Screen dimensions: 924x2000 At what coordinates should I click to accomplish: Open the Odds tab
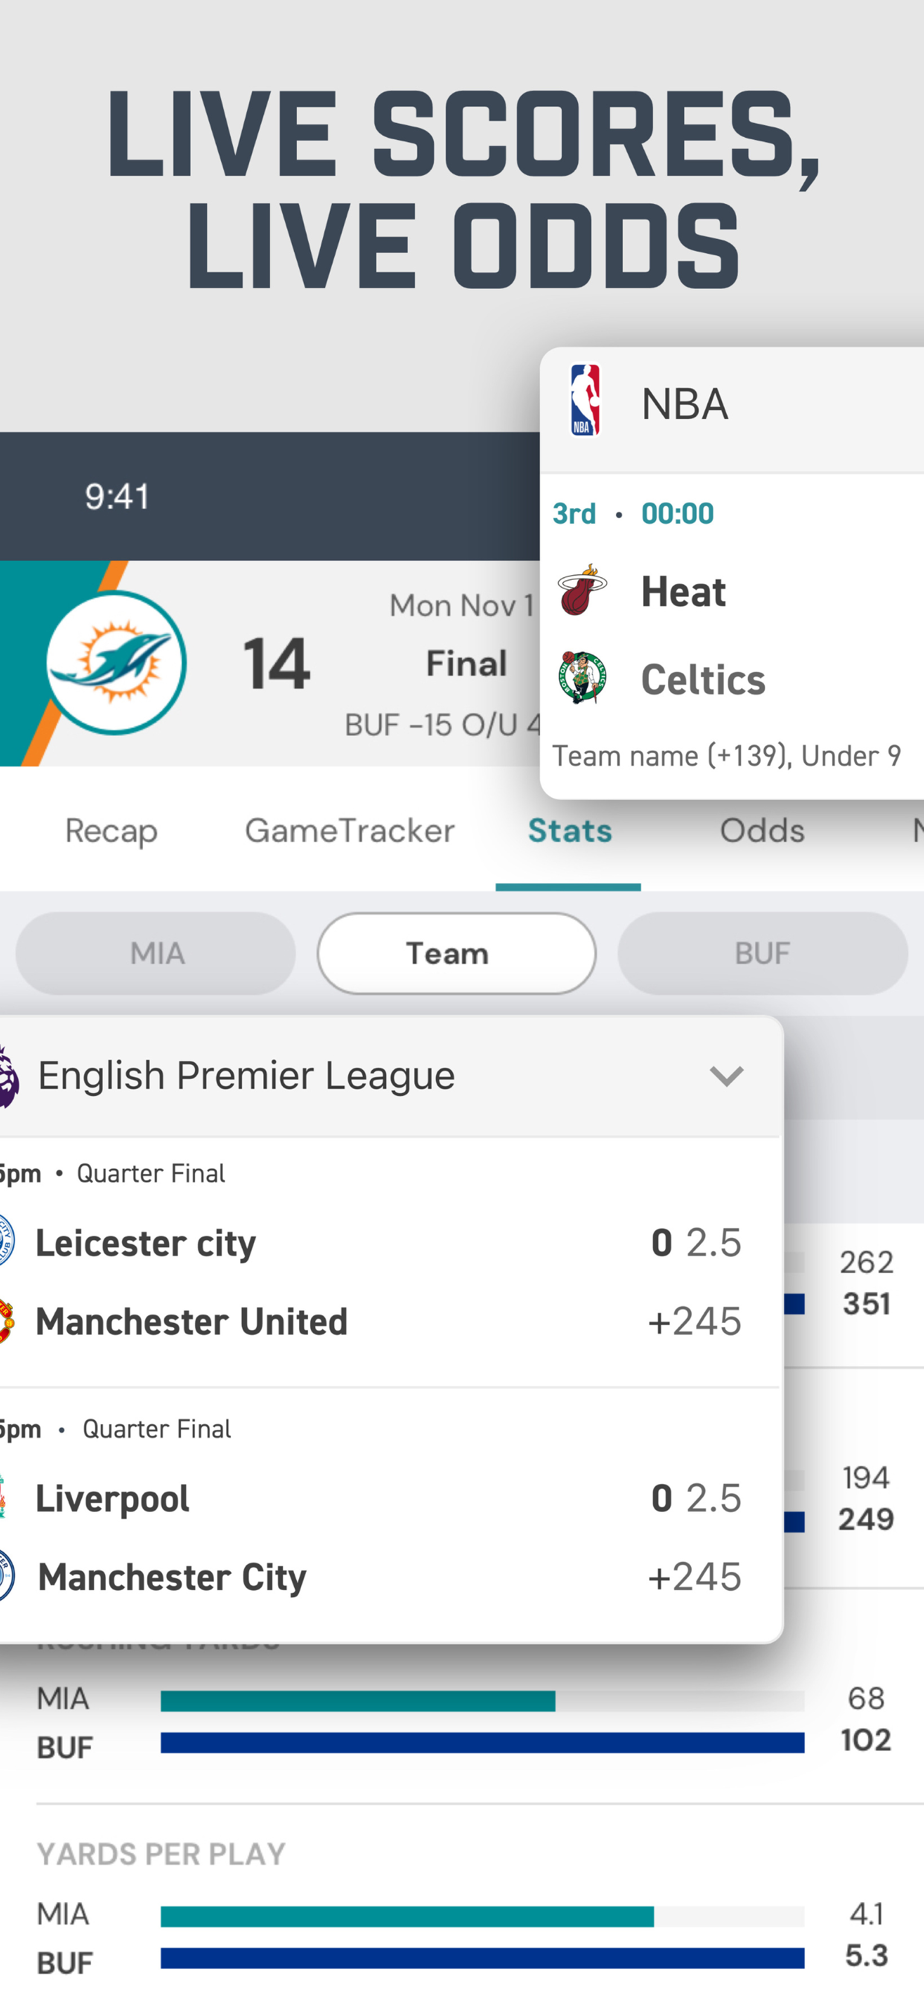point(762,831)
